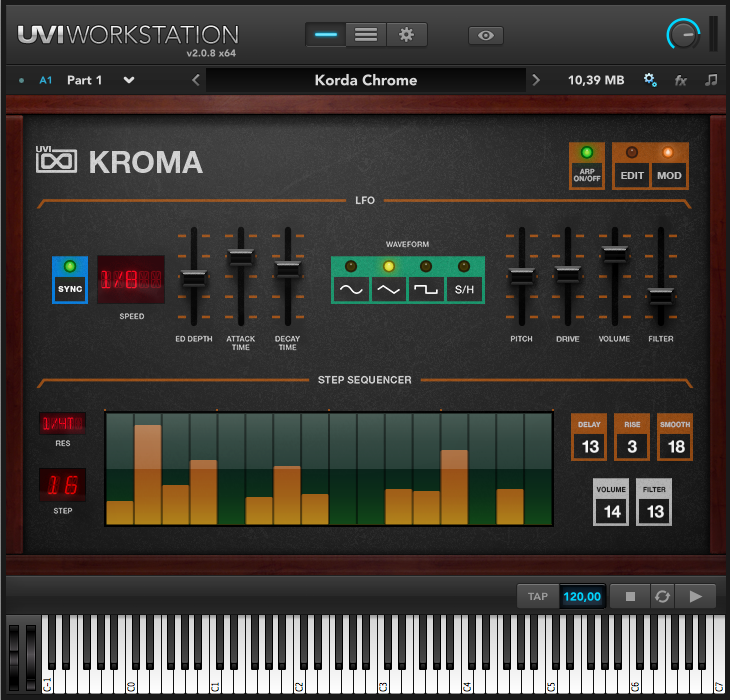
Task: Open the arpeggiator music note page
Action: 711,80
